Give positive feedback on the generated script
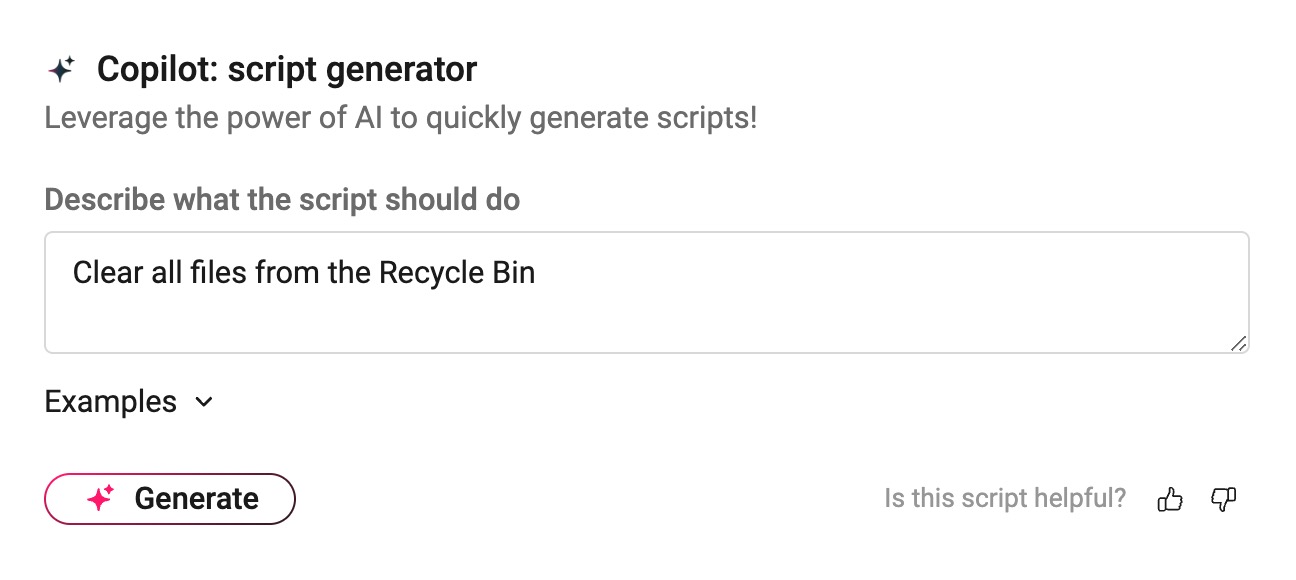This screenshot has height=580, width=1296. pyautogui.click(x=1169, y=499)
